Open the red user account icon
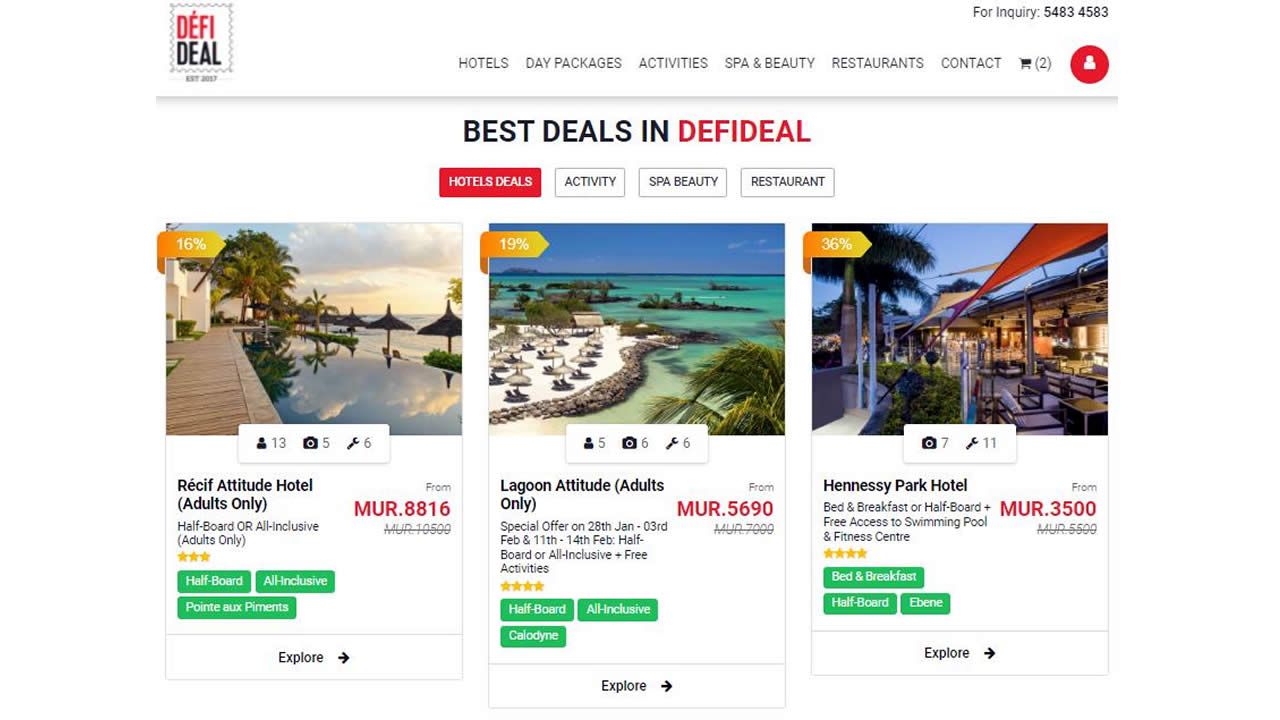Screen dimensions: 1280x720 pos(1089,64)
